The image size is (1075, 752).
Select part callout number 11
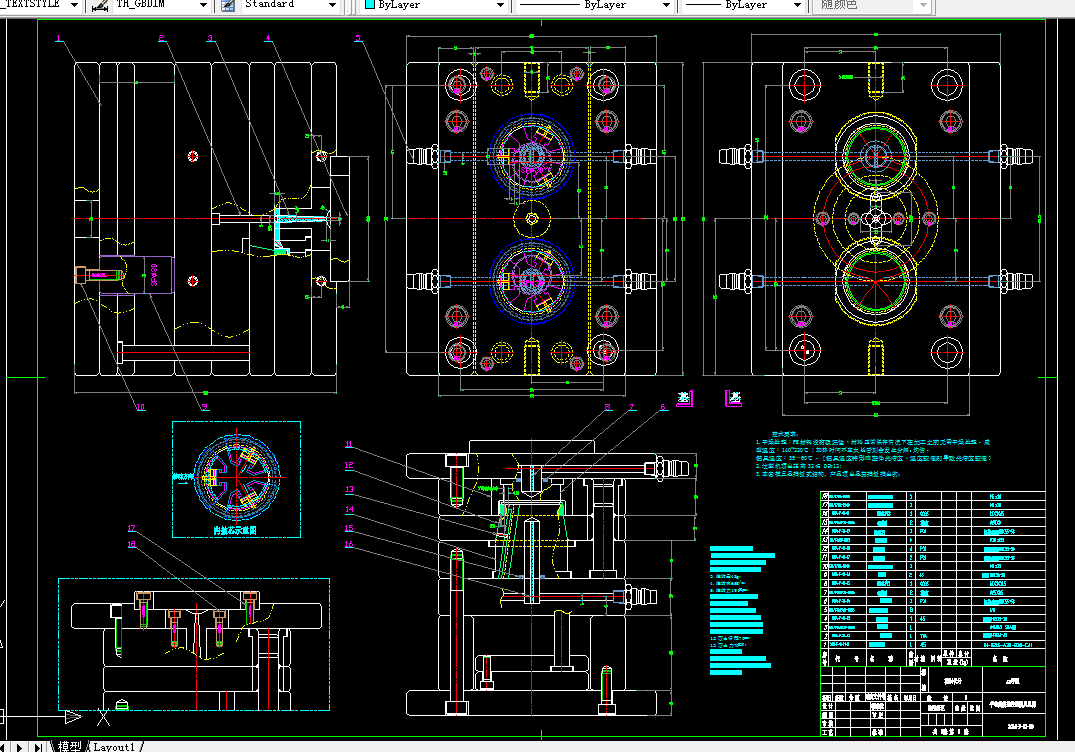pyautogui.click(x=349, y=444)
